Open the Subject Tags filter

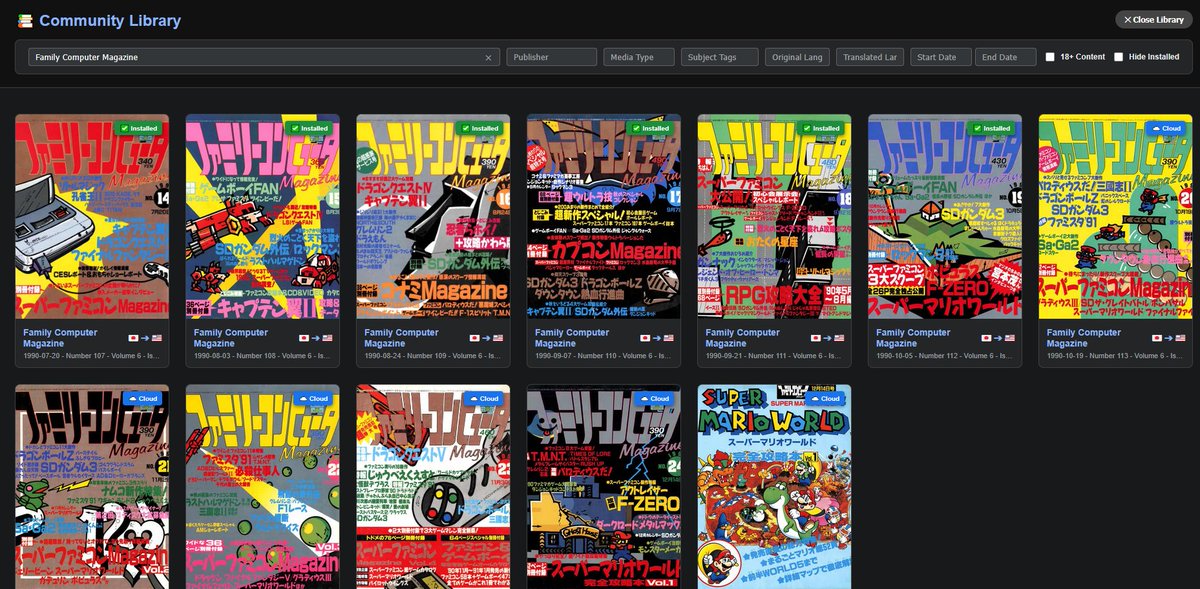[720, 57]
